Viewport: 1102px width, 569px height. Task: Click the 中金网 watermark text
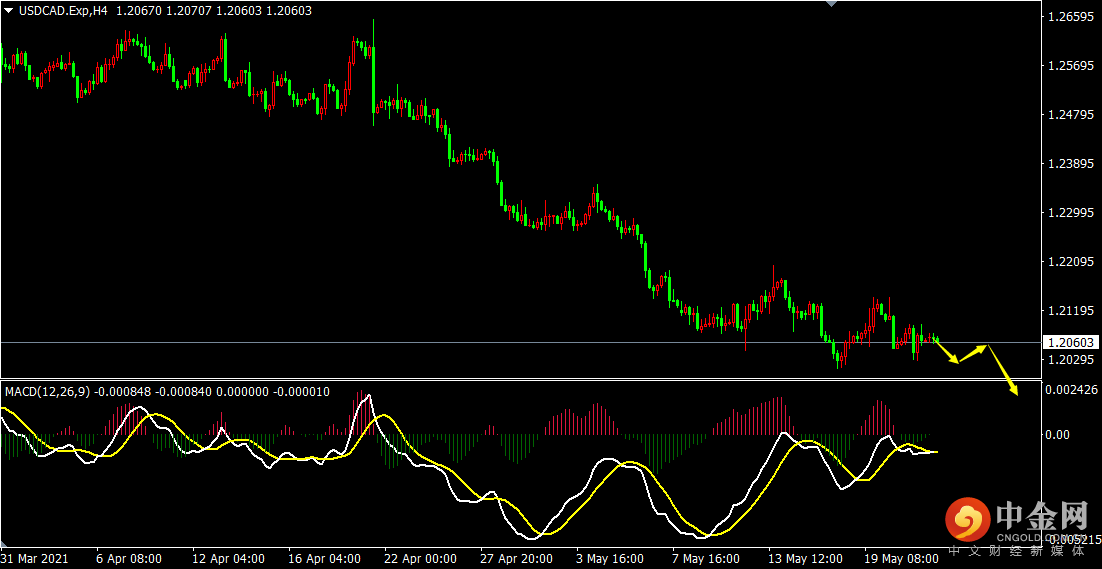[x=1042, y=518]
